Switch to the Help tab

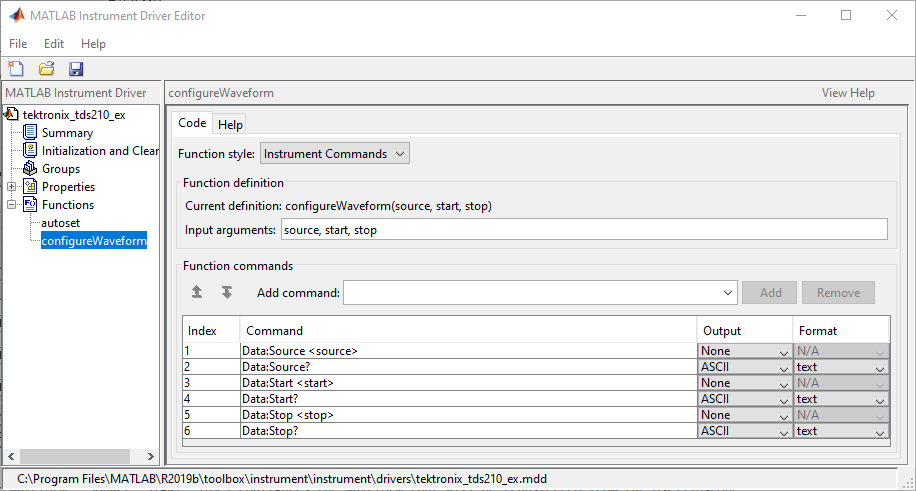tap(230, 124)
